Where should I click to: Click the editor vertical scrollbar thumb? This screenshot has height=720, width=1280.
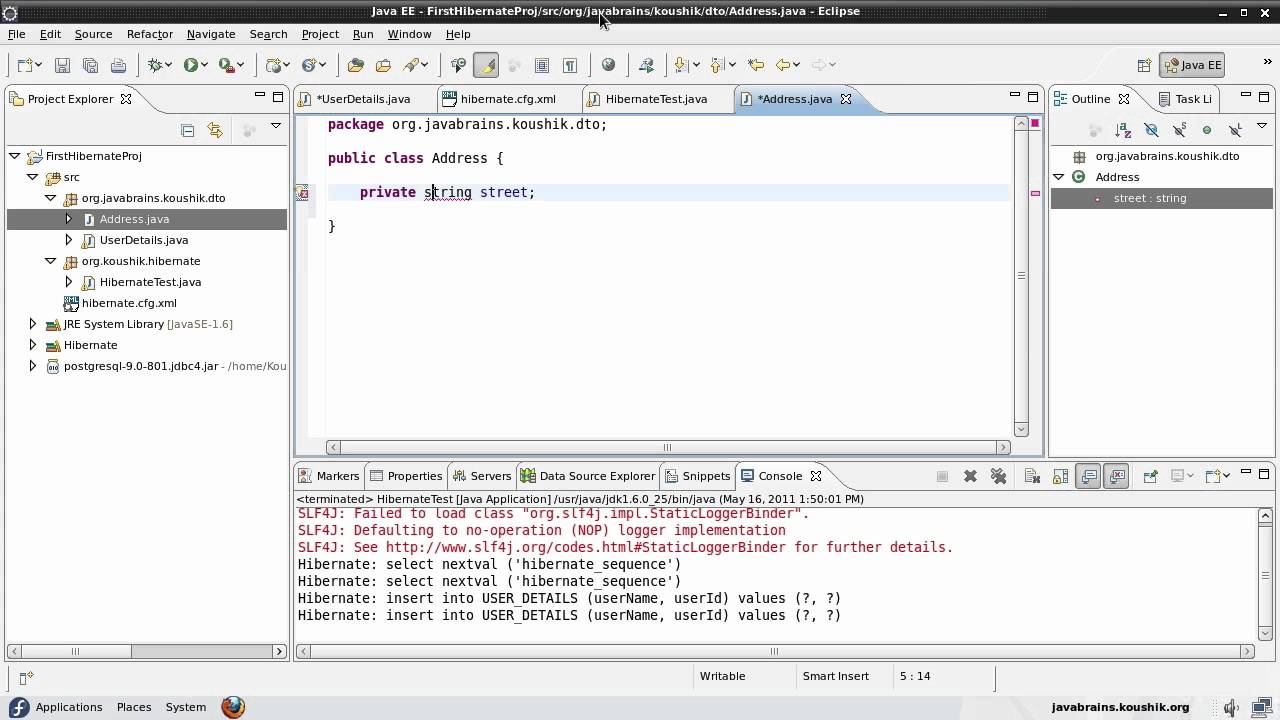(1021, 276)
